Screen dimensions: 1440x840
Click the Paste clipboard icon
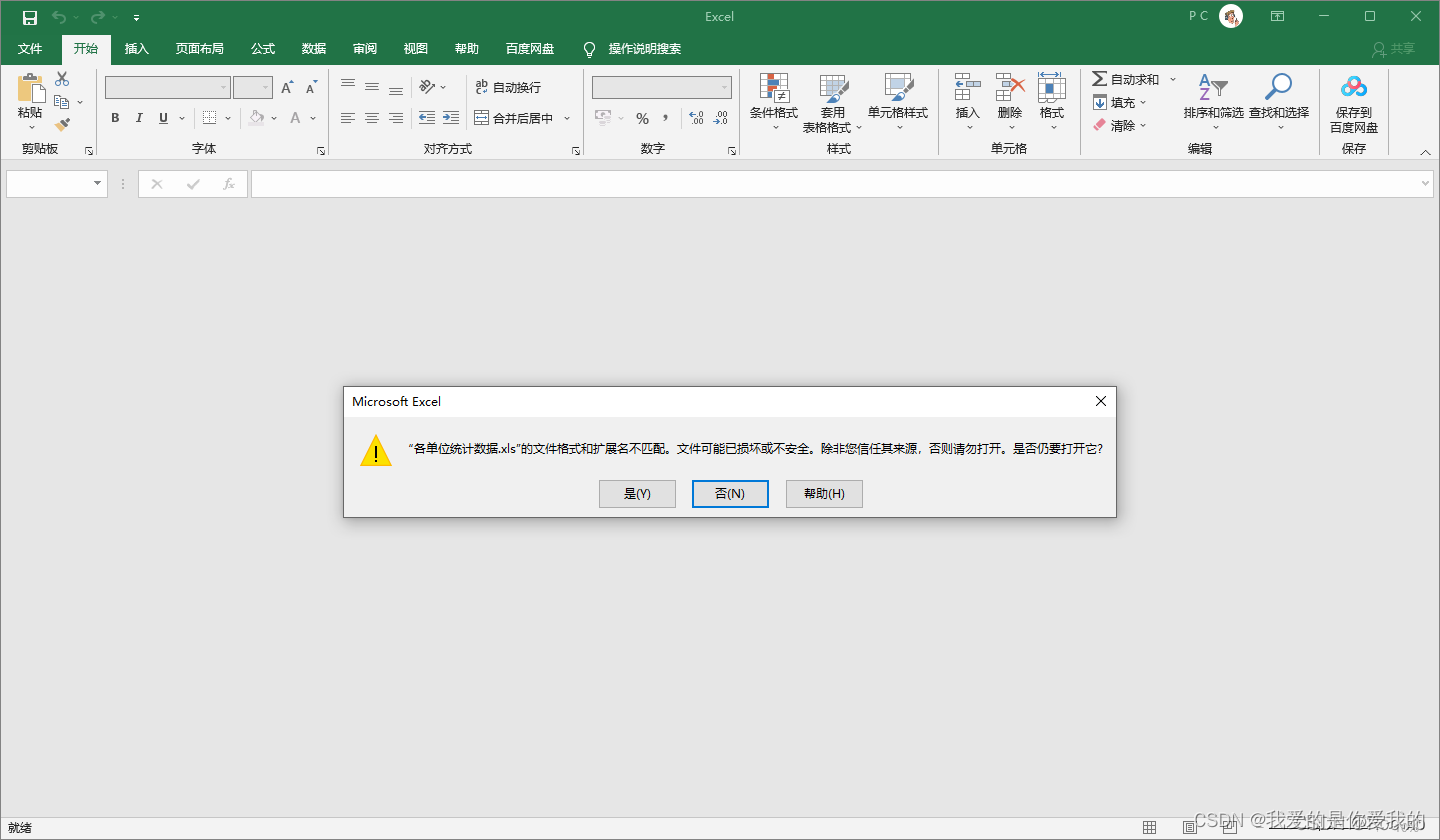point(31,90)
